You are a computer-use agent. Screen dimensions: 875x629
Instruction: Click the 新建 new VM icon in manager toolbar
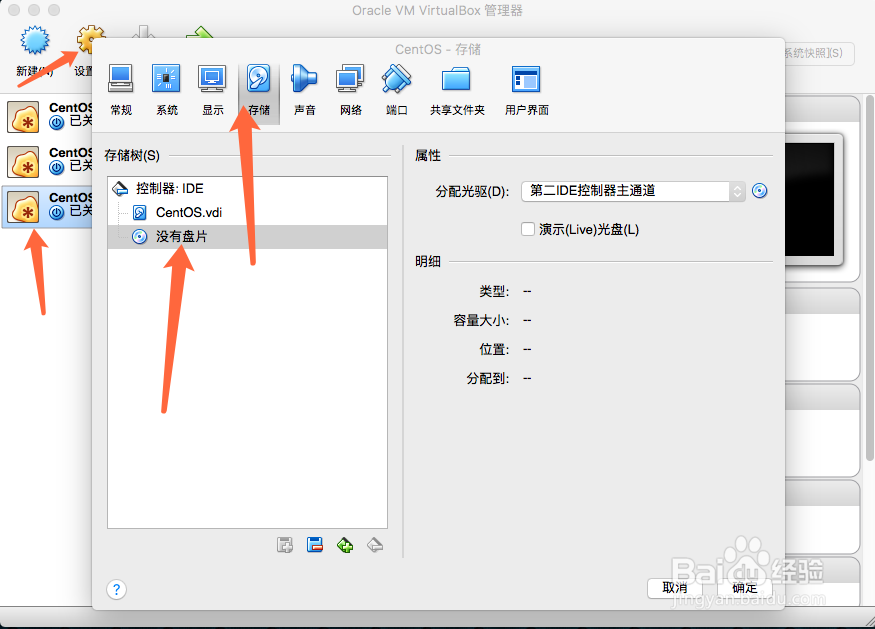coord(35,40)
